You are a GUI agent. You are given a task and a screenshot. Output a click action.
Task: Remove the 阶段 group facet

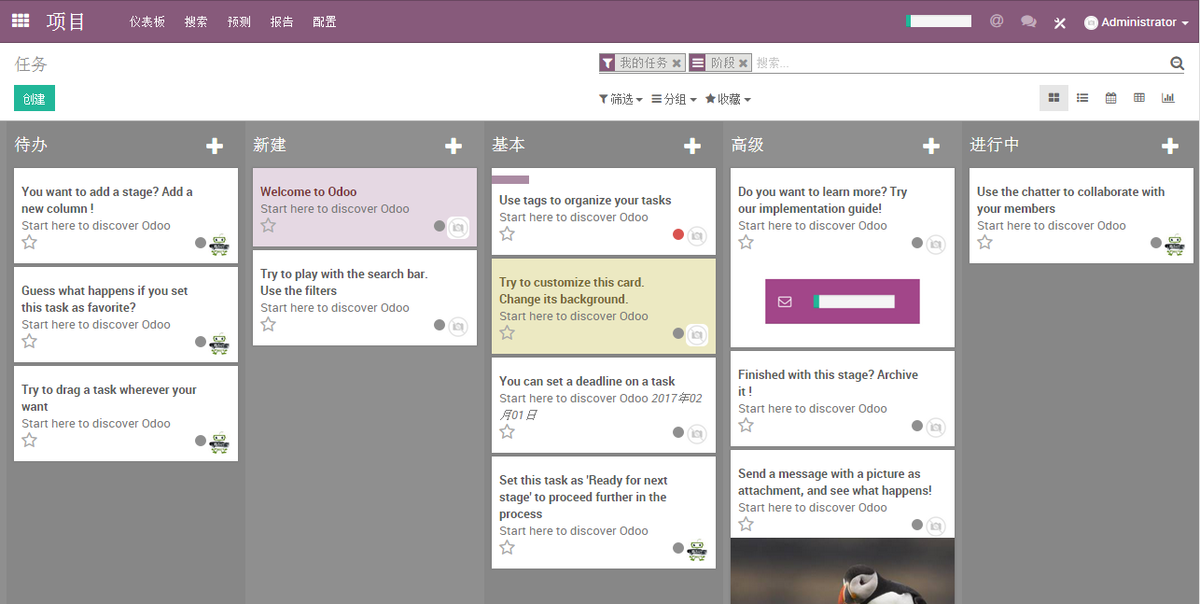[x=743, y=64]
